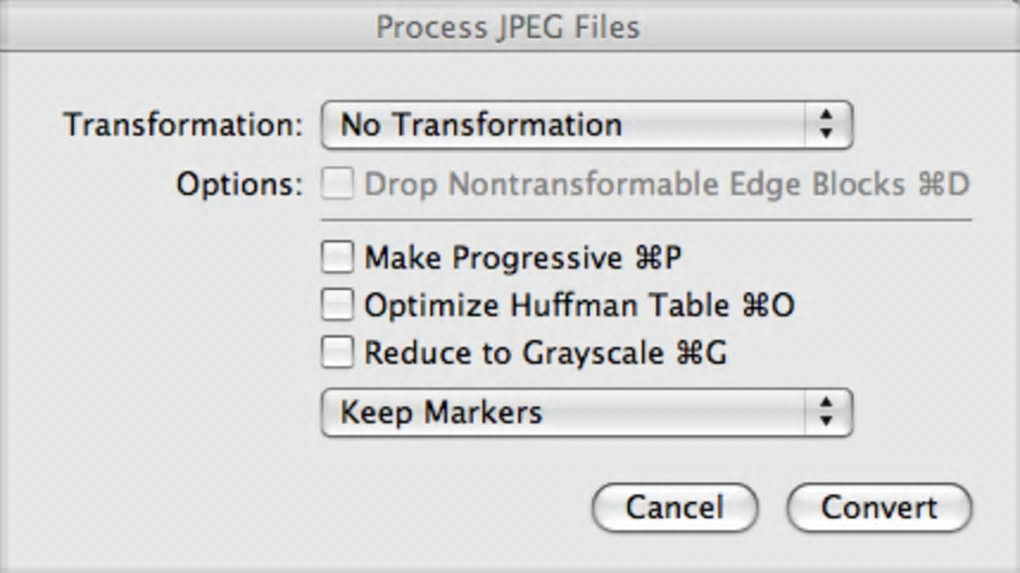The height and width of the screenshot is (573, 1020).
Task: Click the Make Progressive ⌘P label text
Action: [x=522, y=258]
